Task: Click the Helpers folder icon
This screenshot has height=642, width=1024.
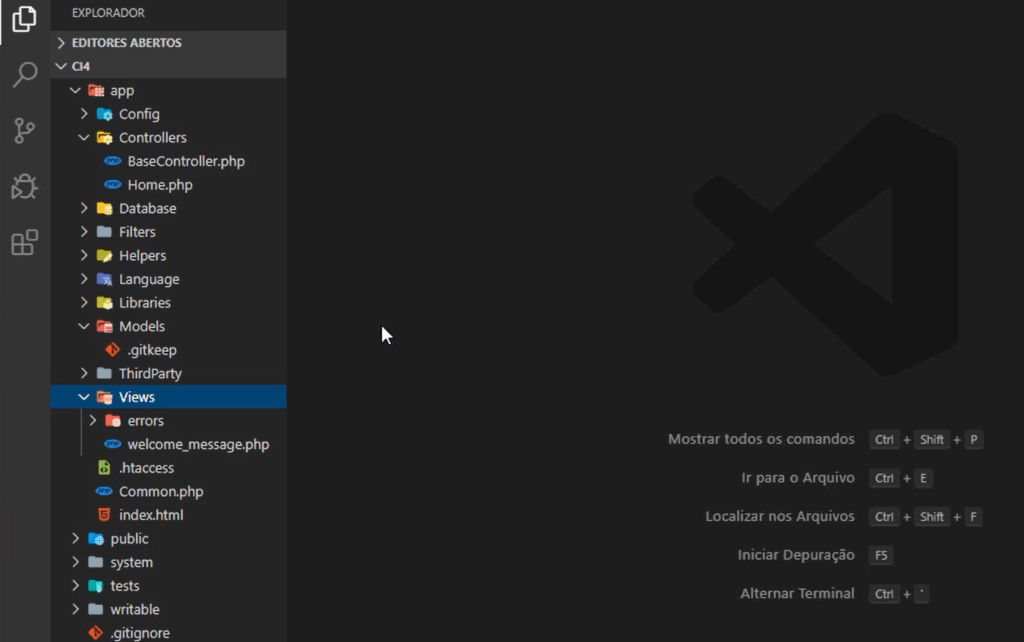Action: (x=104, y=255)
